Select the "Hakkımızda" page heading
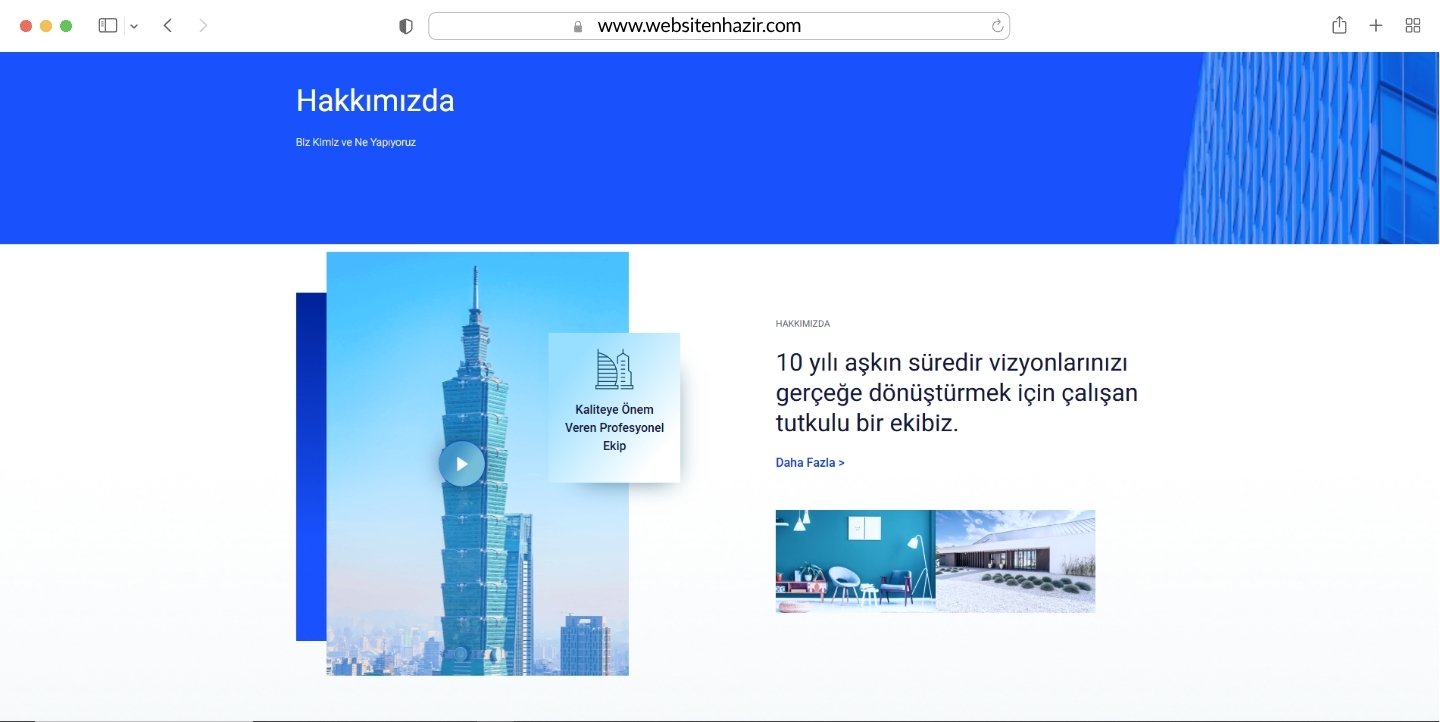This screenshot has height=722, width=1440. coord(375,101)
